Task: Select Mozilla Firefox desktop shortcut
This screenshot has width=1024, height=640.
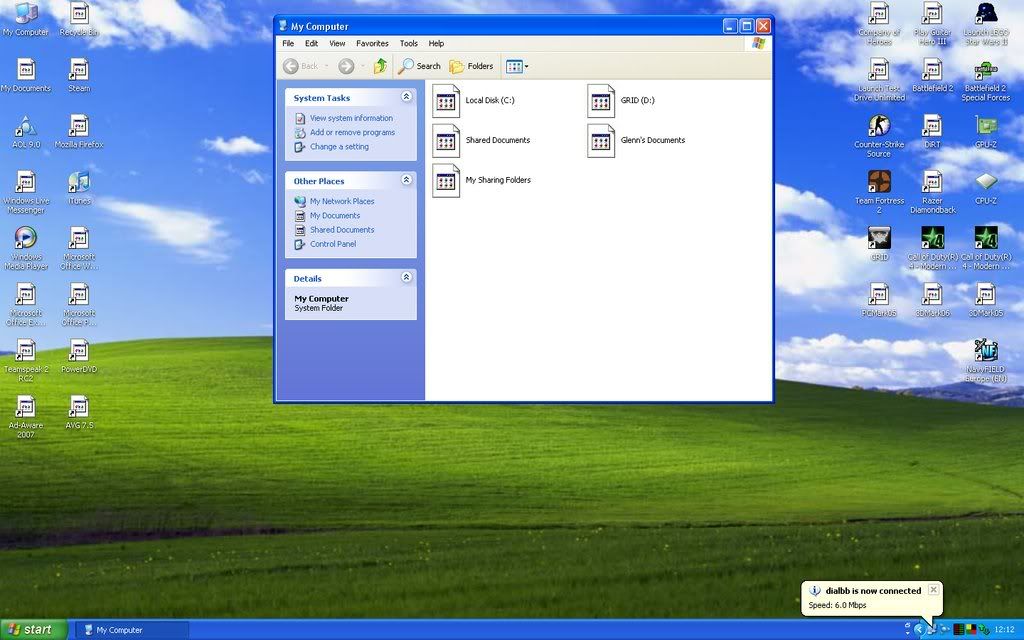Action: pyautogui.click(x=79, y=131)
